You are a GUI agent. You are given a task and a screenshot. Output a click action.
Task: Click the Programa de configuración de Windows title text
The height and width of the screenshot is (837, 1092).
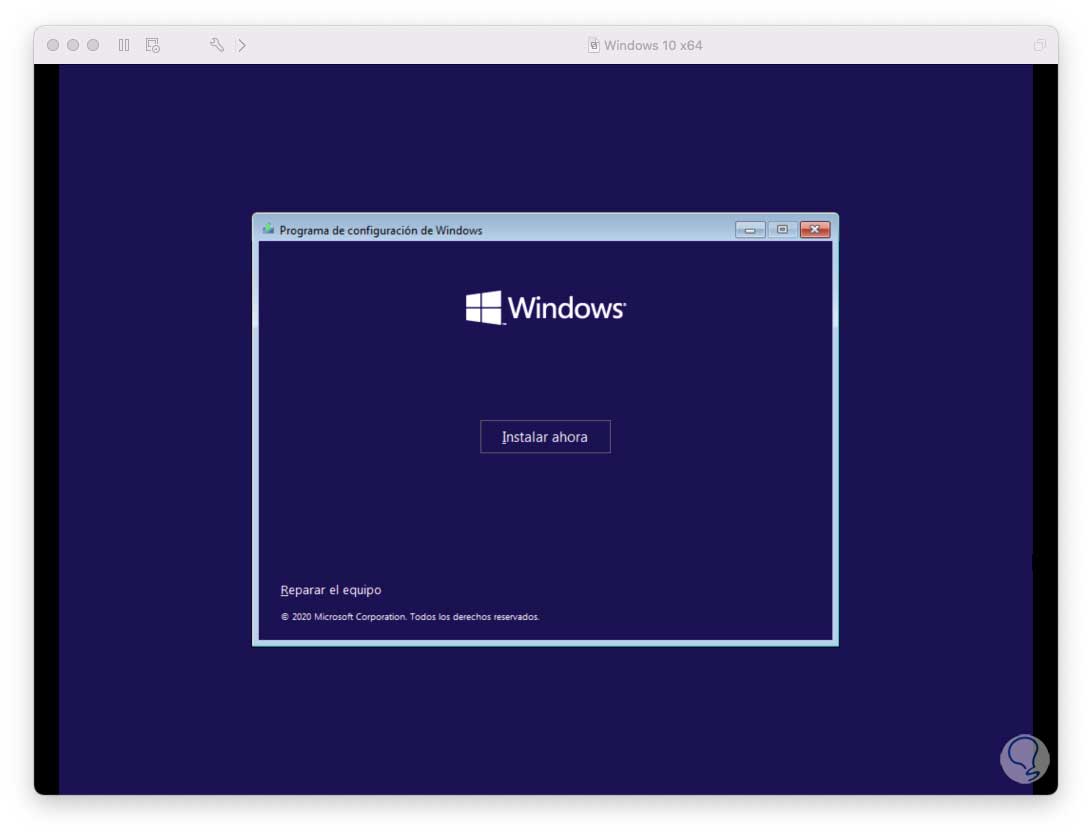click(381, 230)
